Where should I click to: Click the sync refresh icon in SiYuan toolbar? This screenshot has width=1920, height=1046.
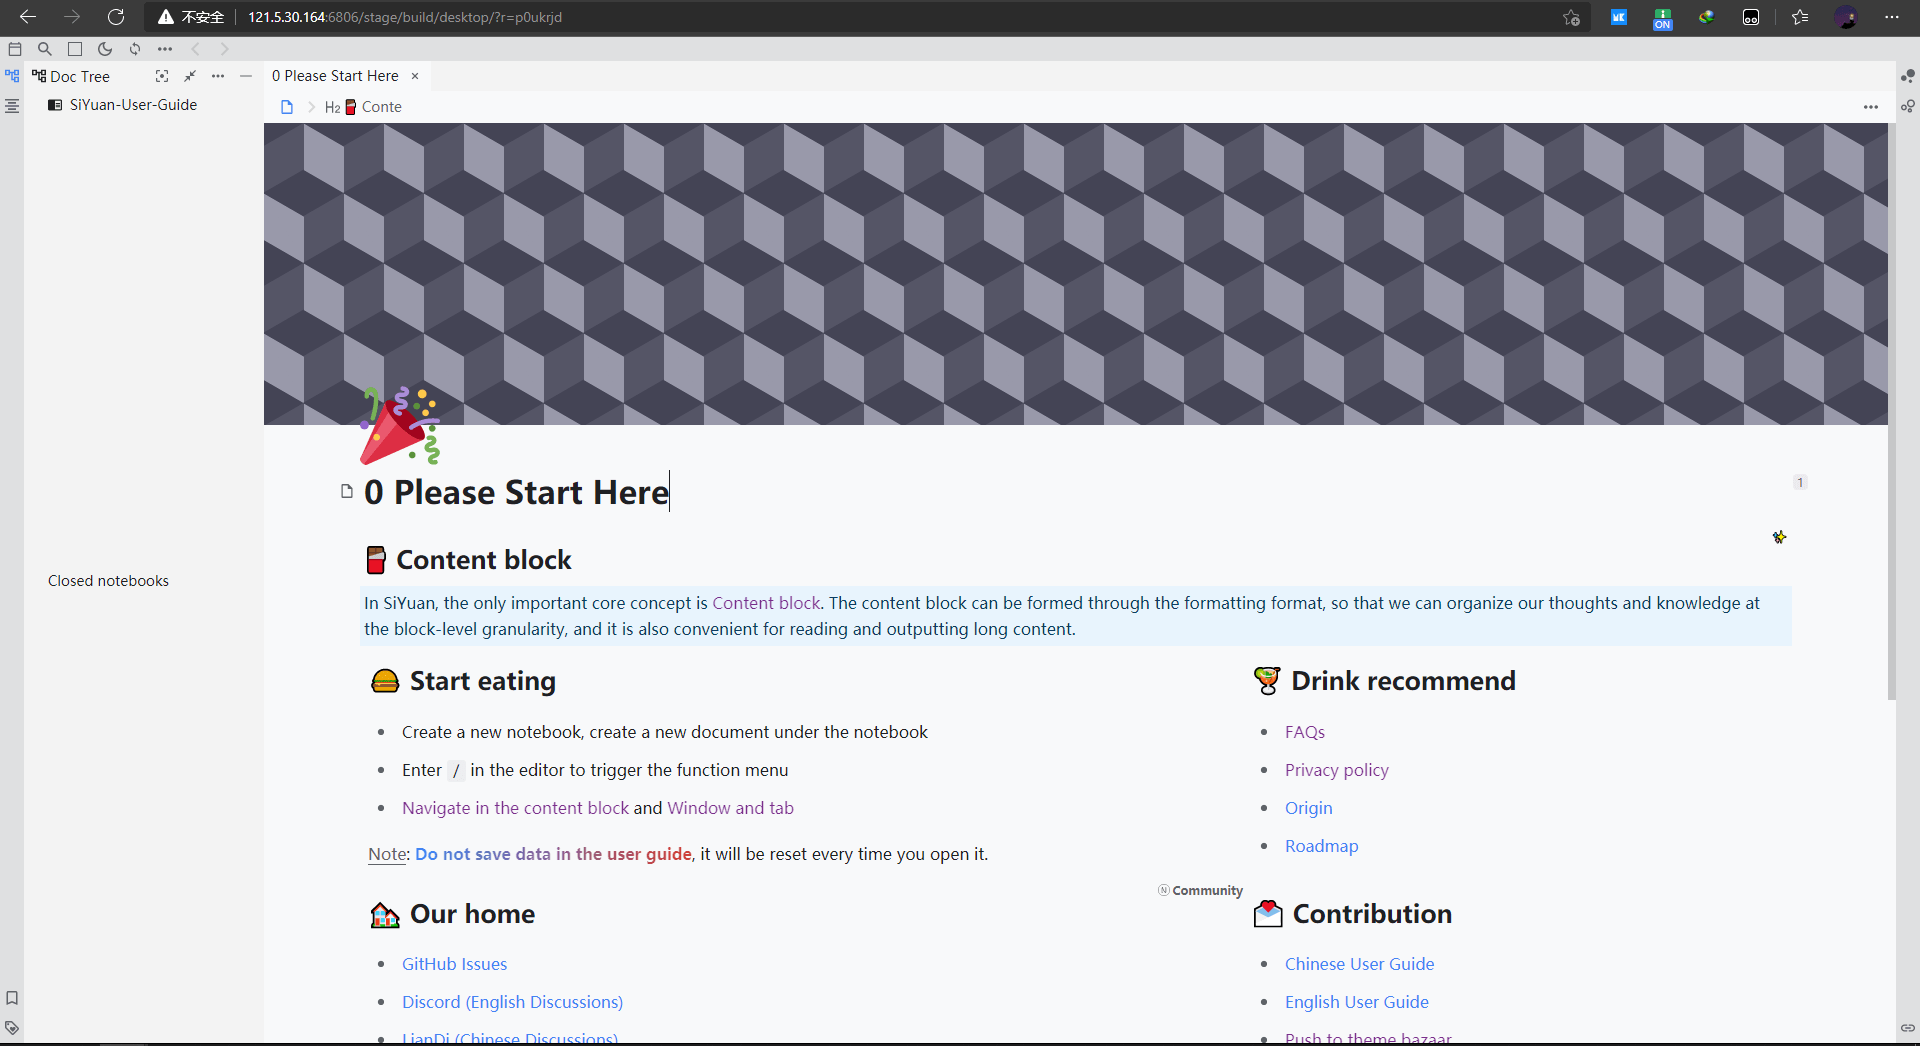[135, 48]
